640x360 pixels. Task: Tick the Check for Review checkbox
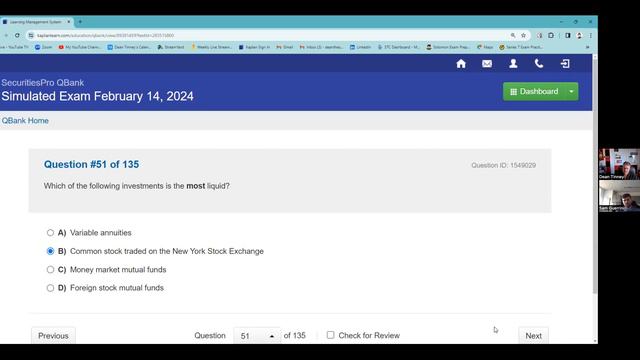tap(330, 335)
